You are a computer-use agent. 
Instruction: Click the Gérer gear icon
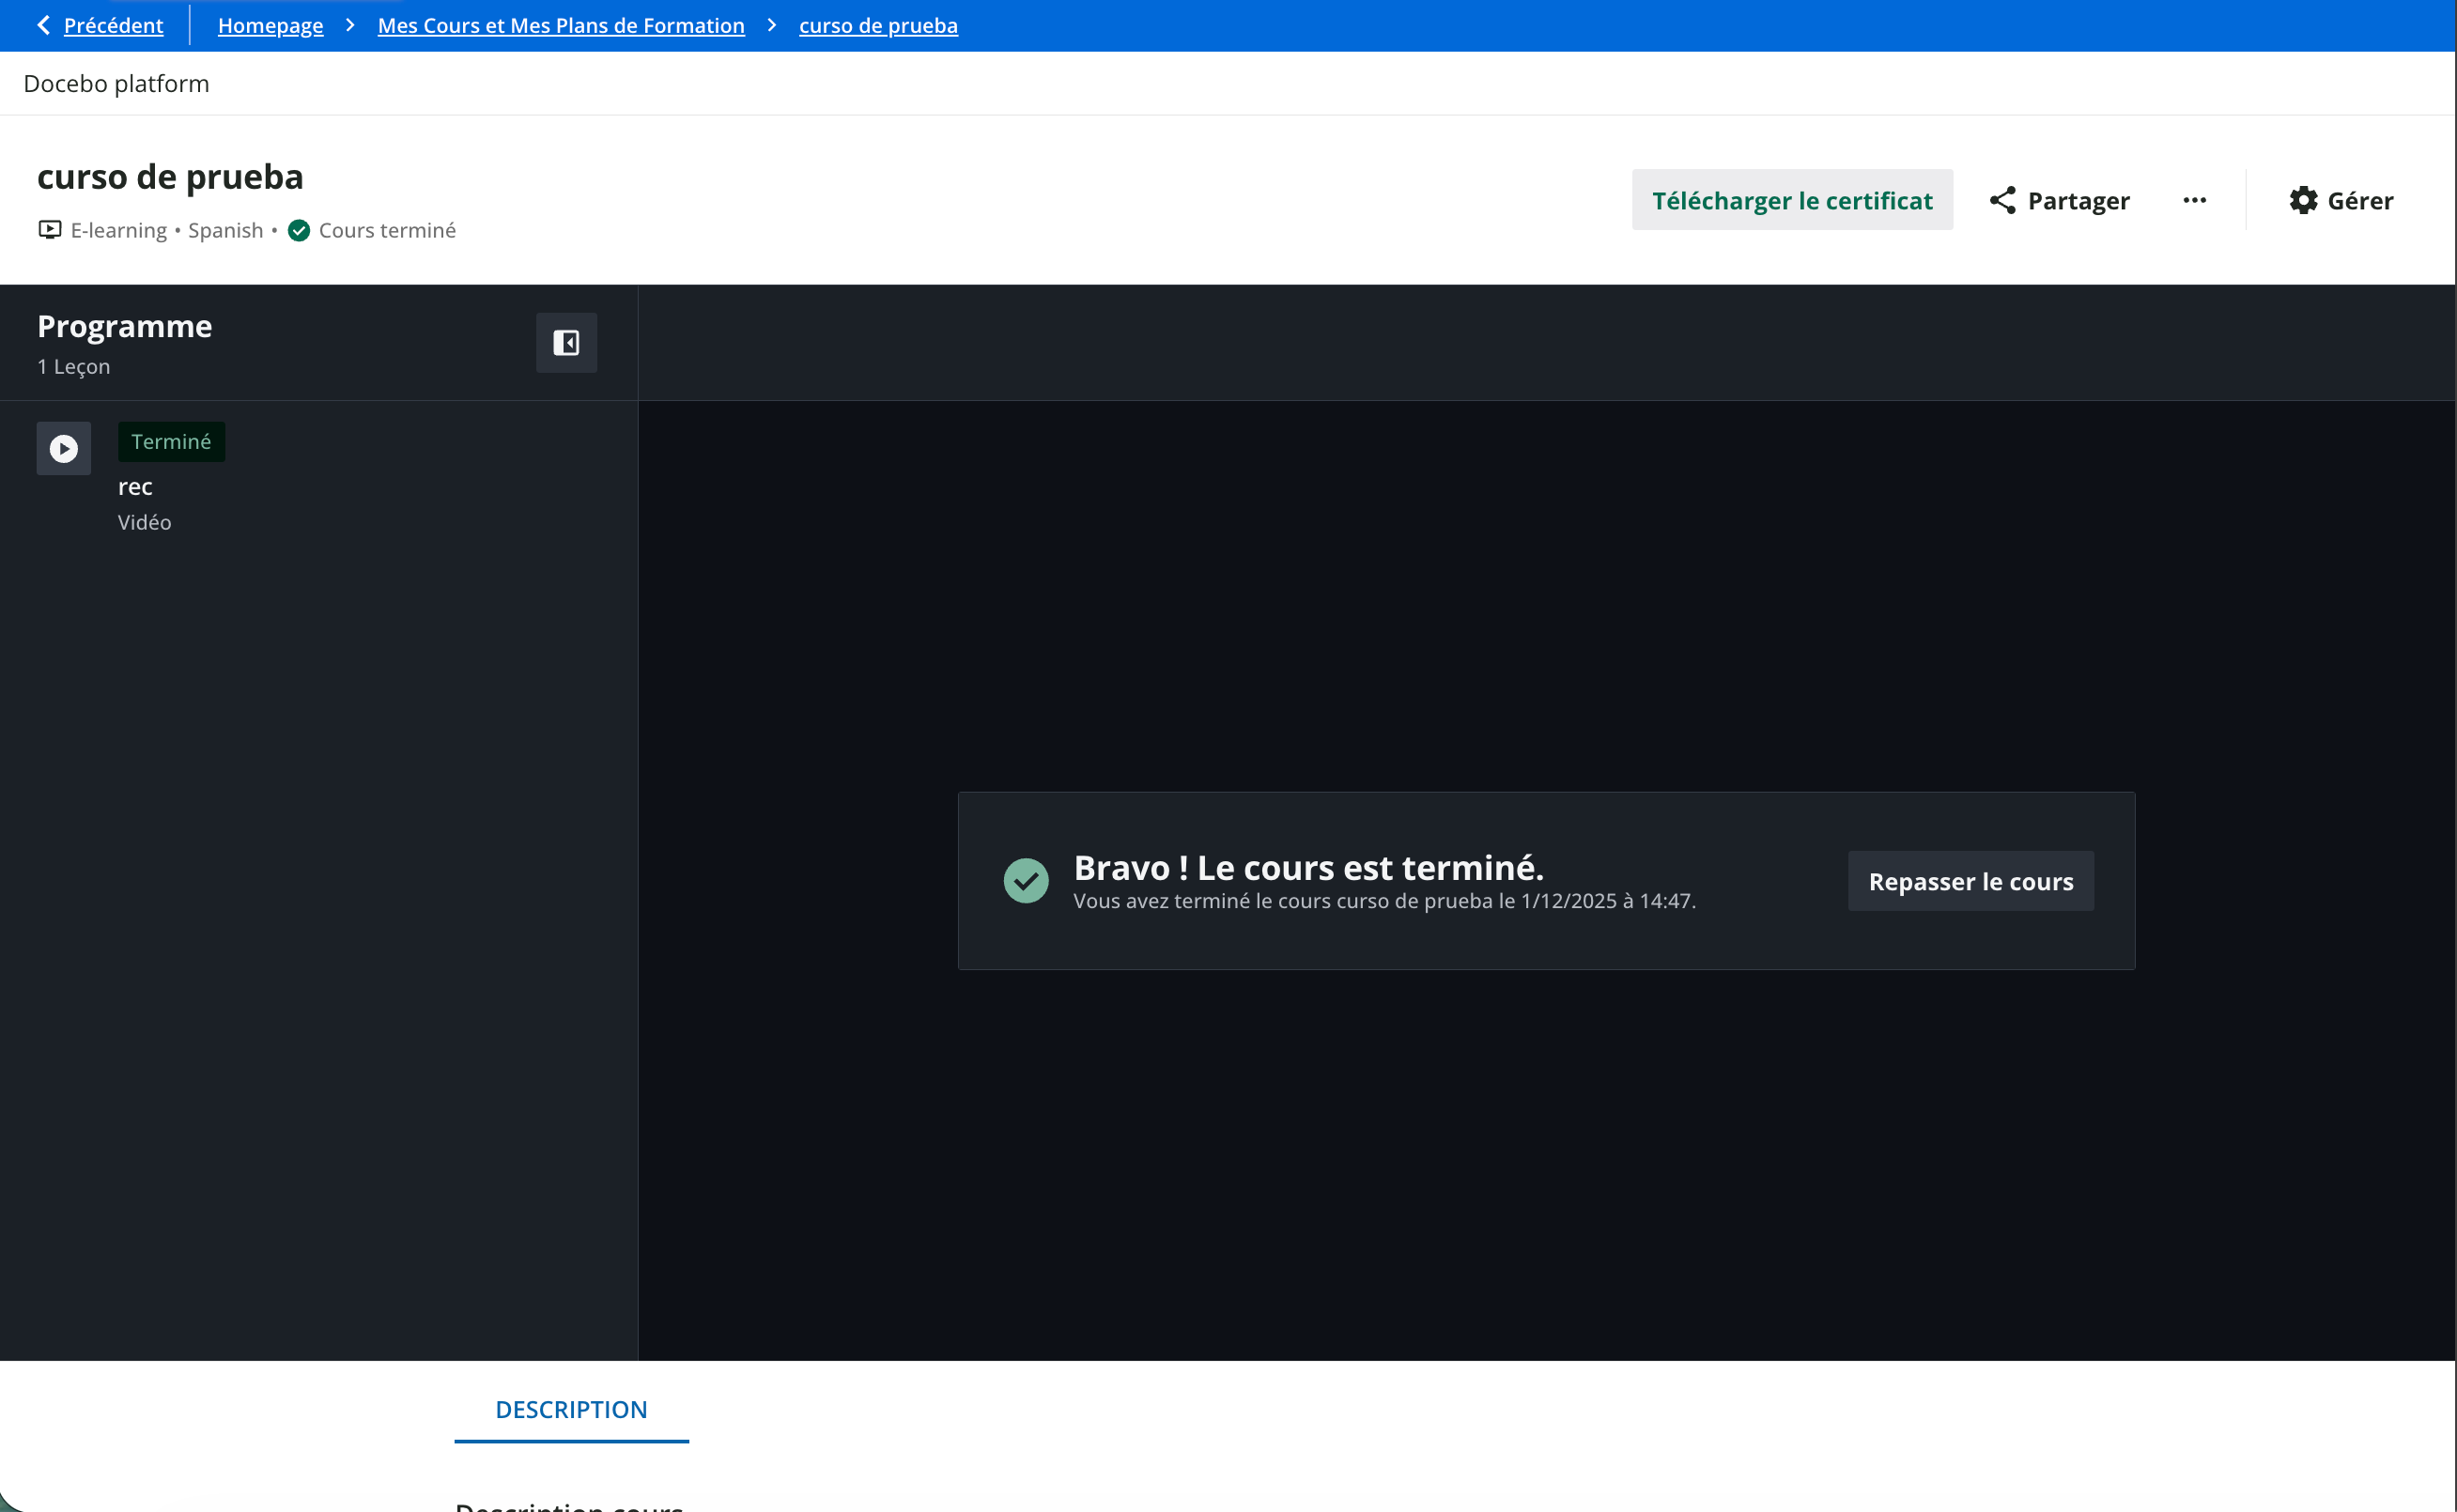click(x=2303, y=200)
